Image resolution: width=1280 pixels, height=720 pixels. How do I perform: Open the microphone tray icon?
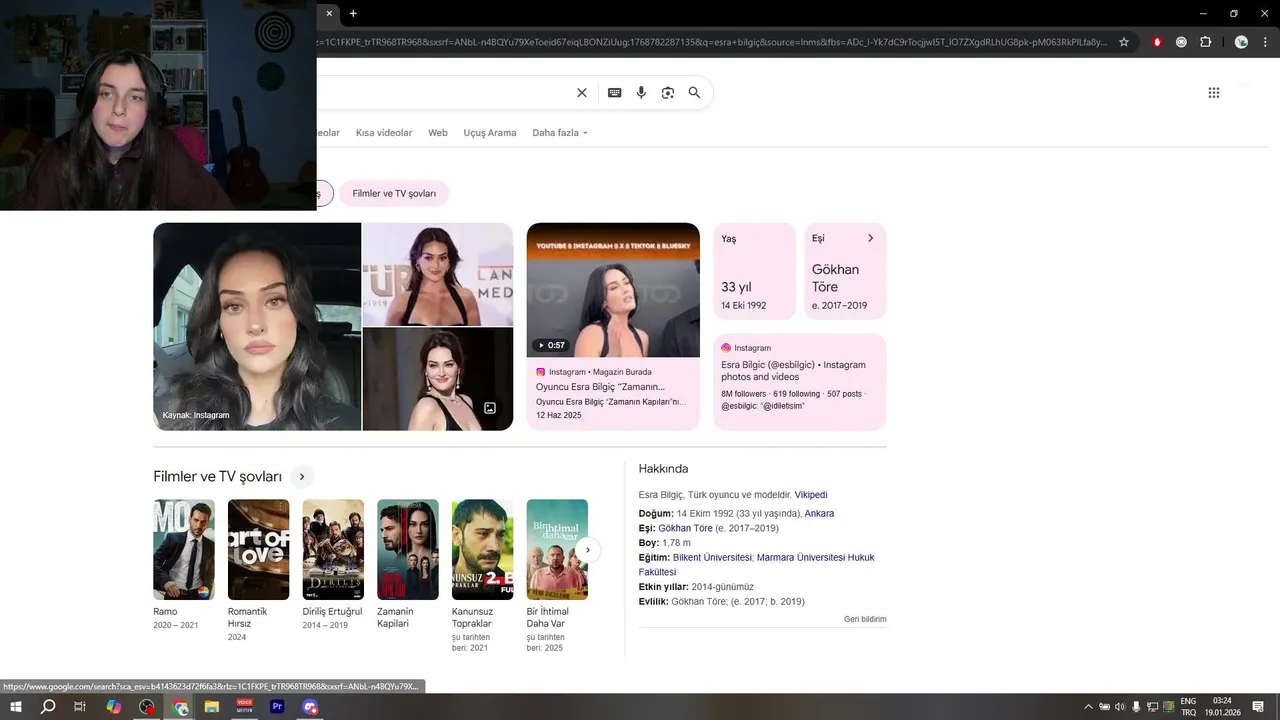1136,707
